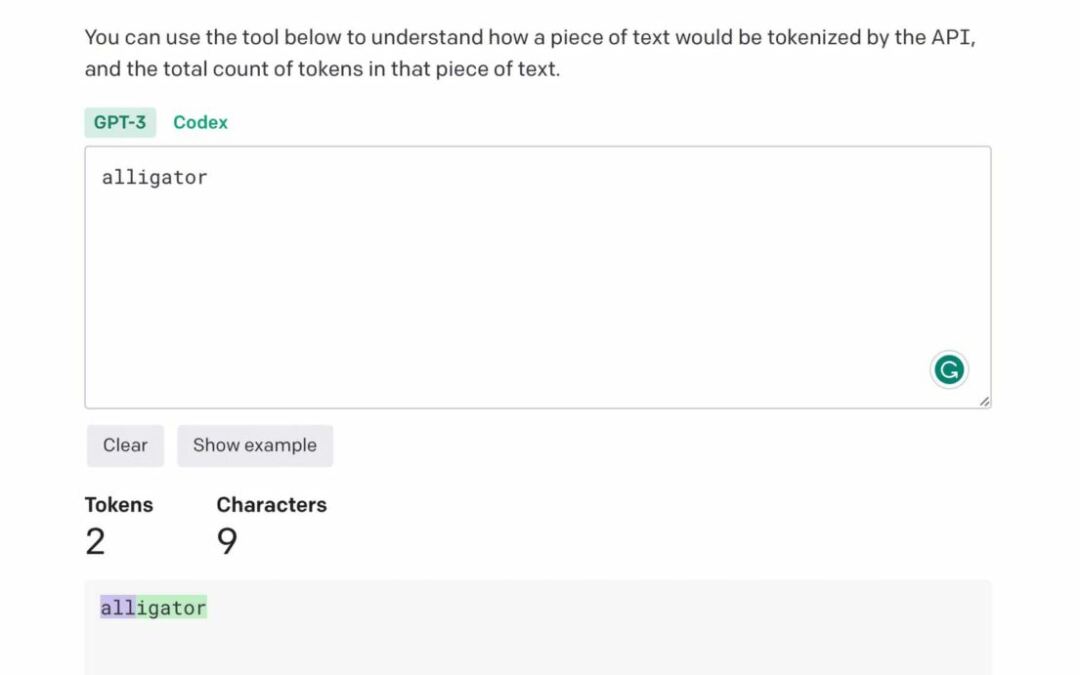Switch to the Codex tab
The width and height of the screenshot is (1080, 675).
(x=200, y=122)
